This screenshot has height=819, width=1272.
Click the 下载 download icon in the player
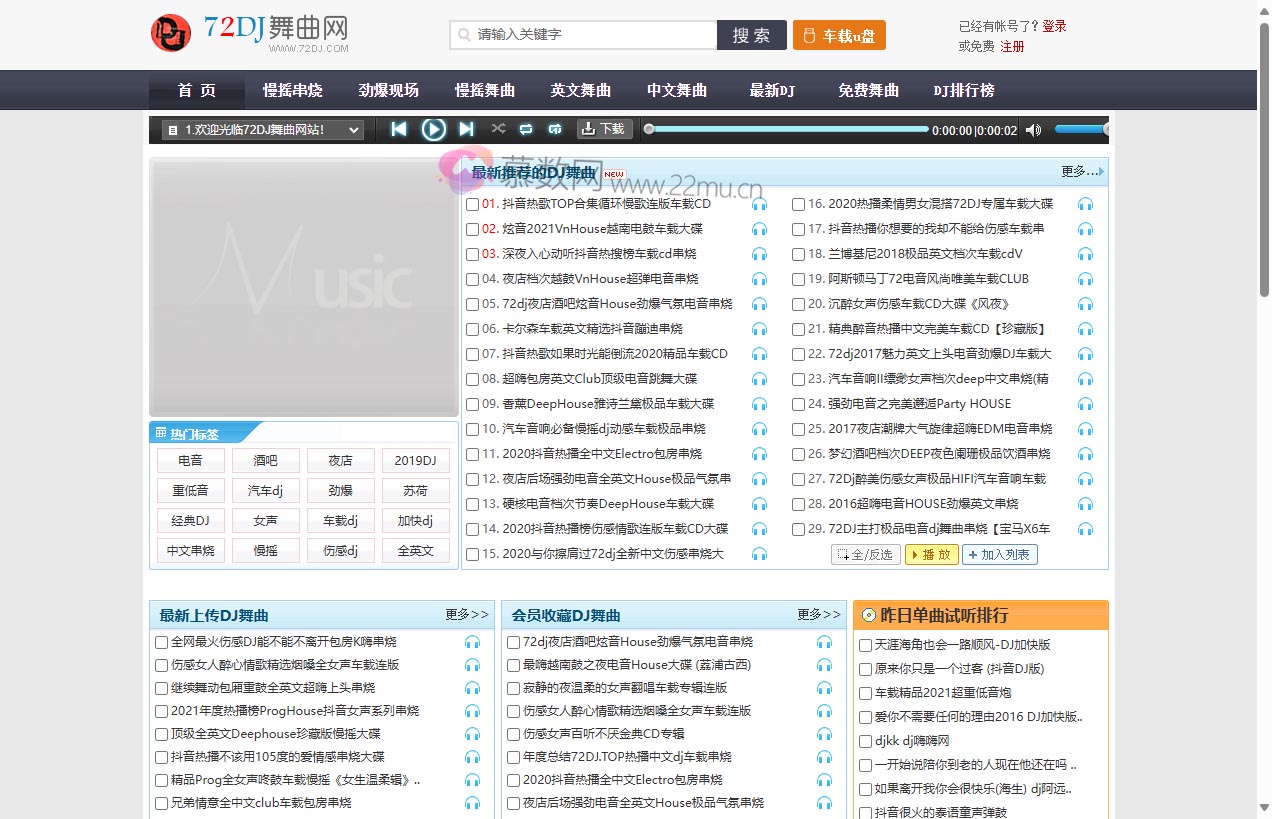602,129
